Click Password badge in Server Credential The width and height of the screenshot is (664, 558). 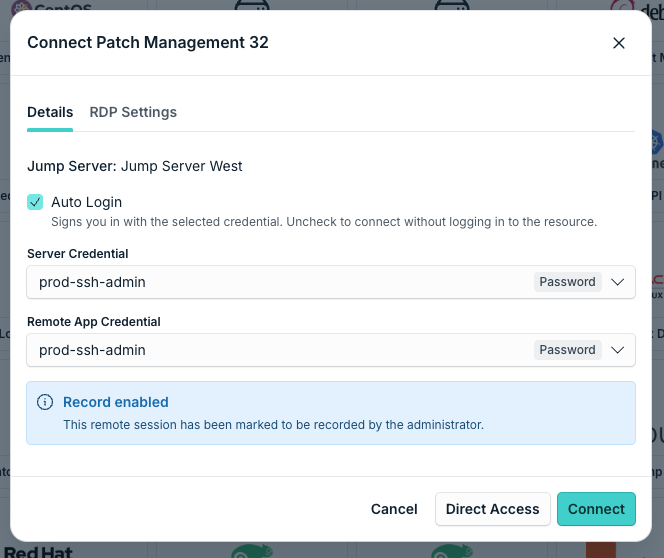pos(567,282)
